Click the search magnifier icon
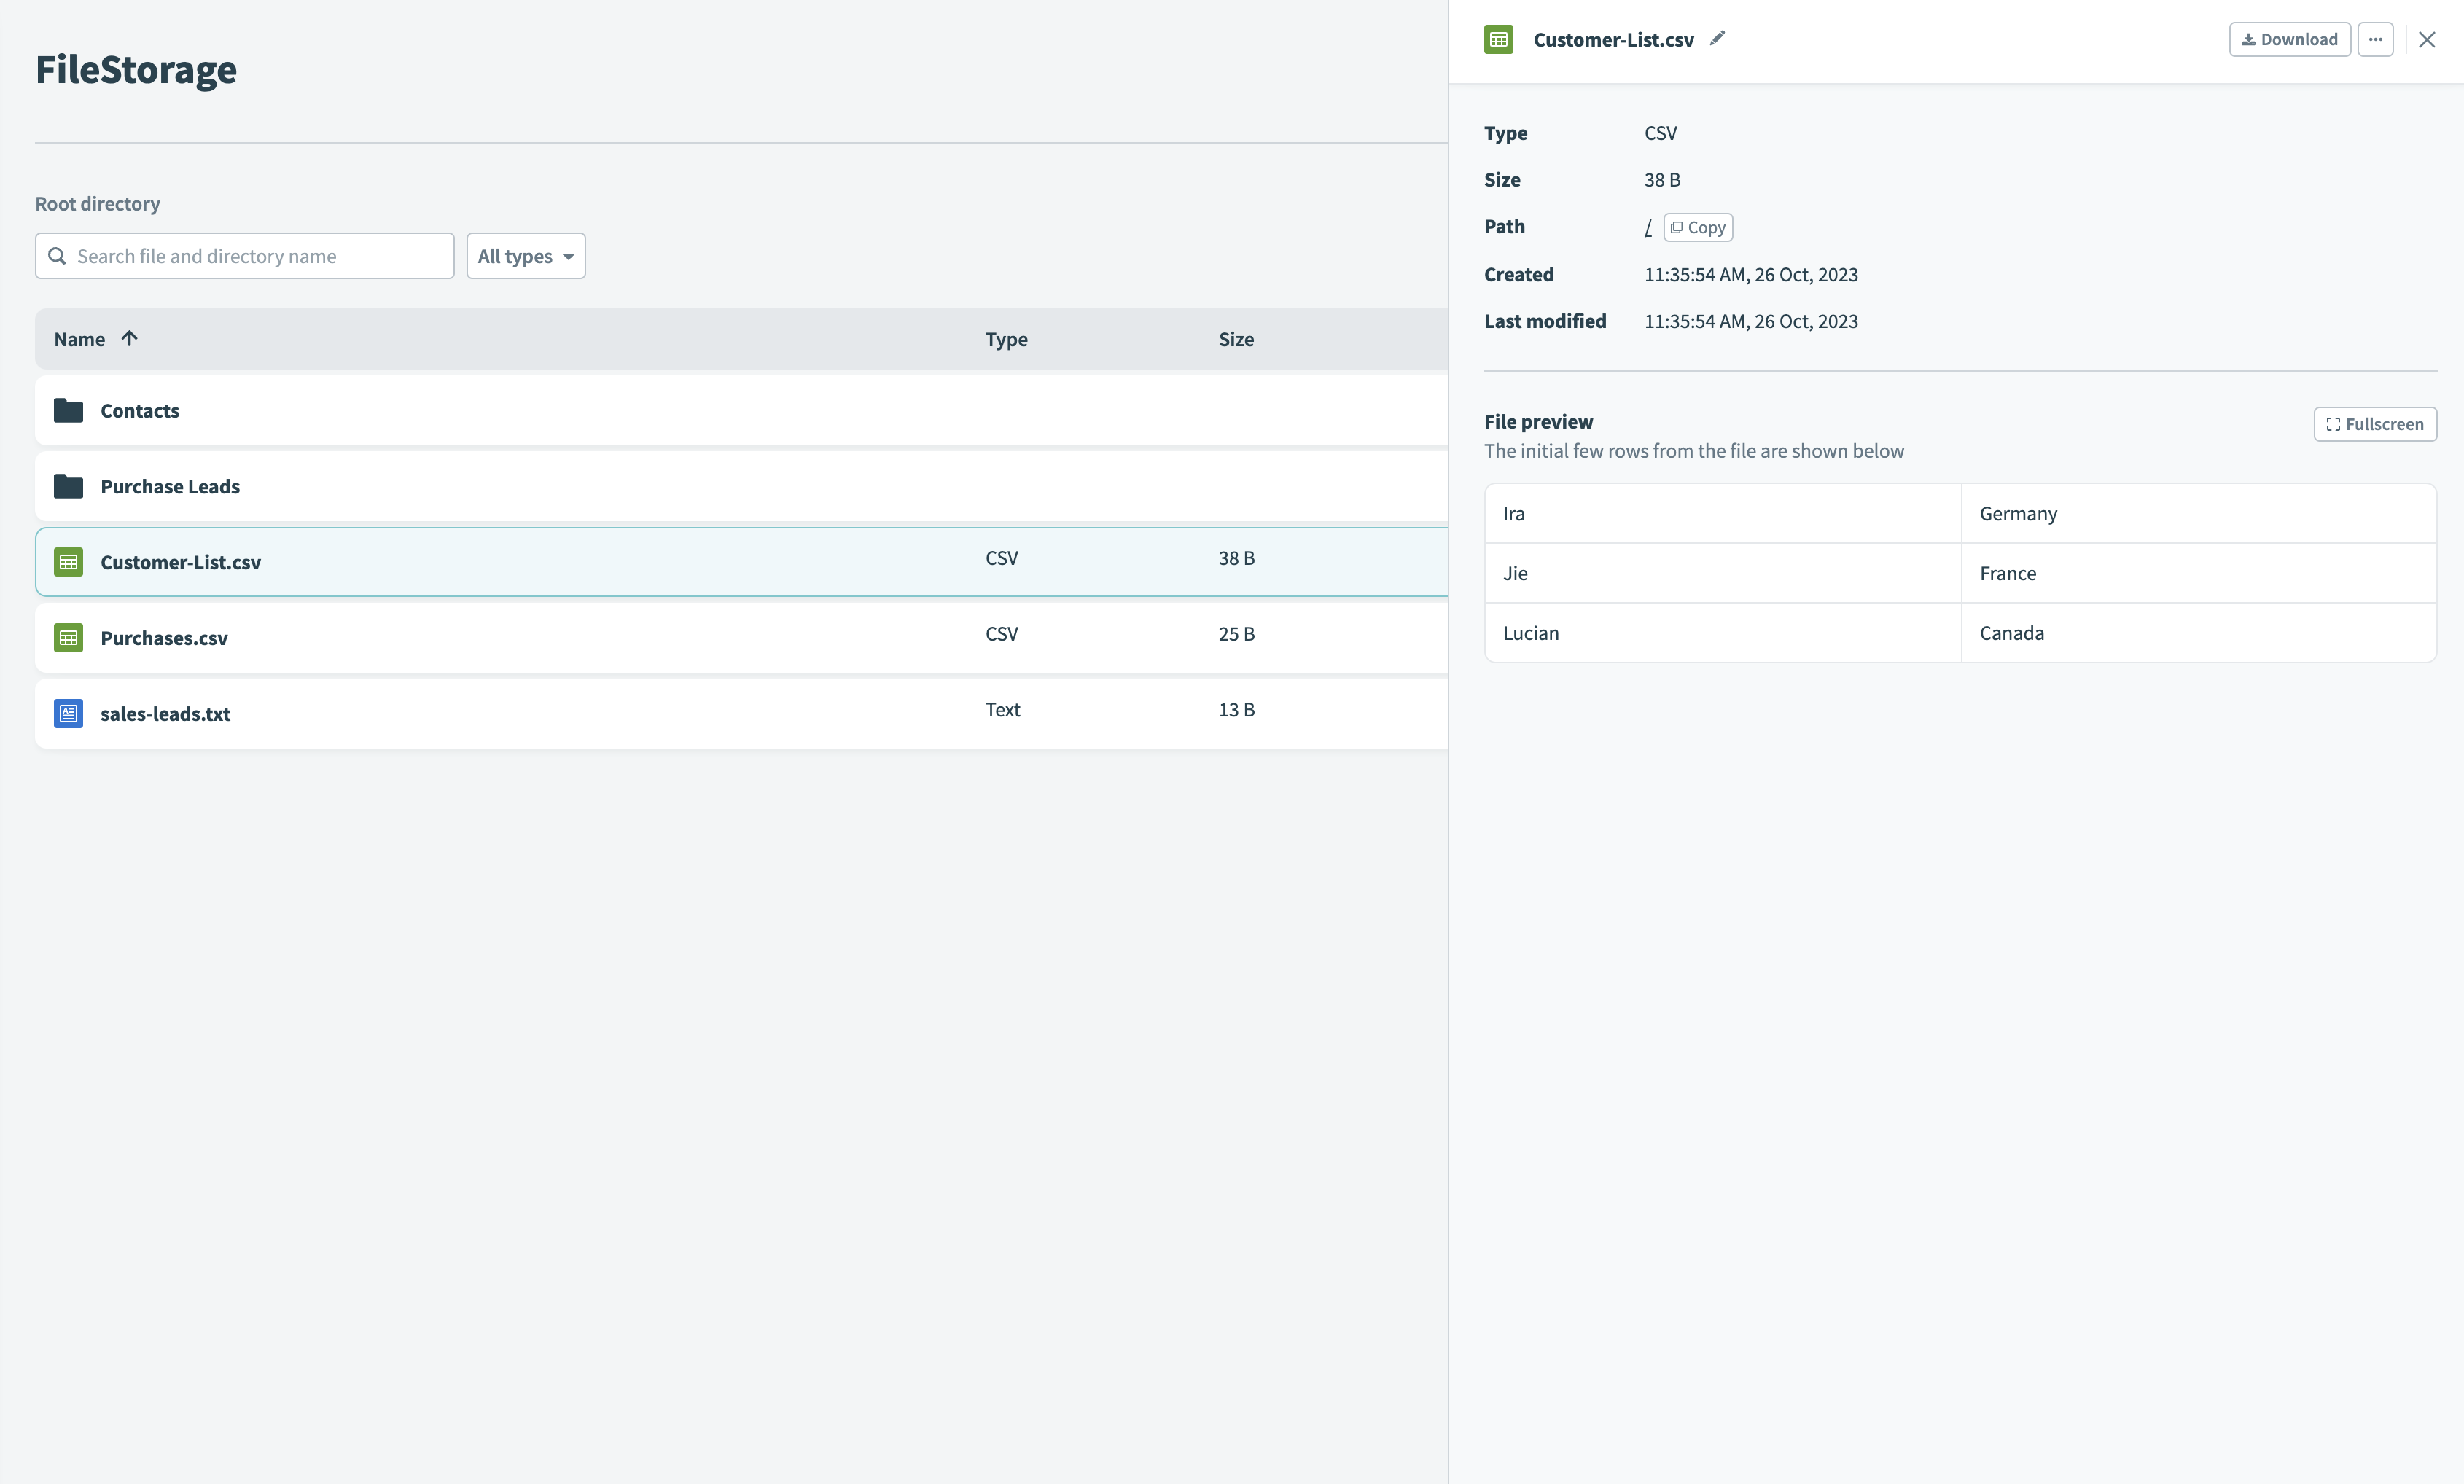2464x1484 pixels. [57, 256]
